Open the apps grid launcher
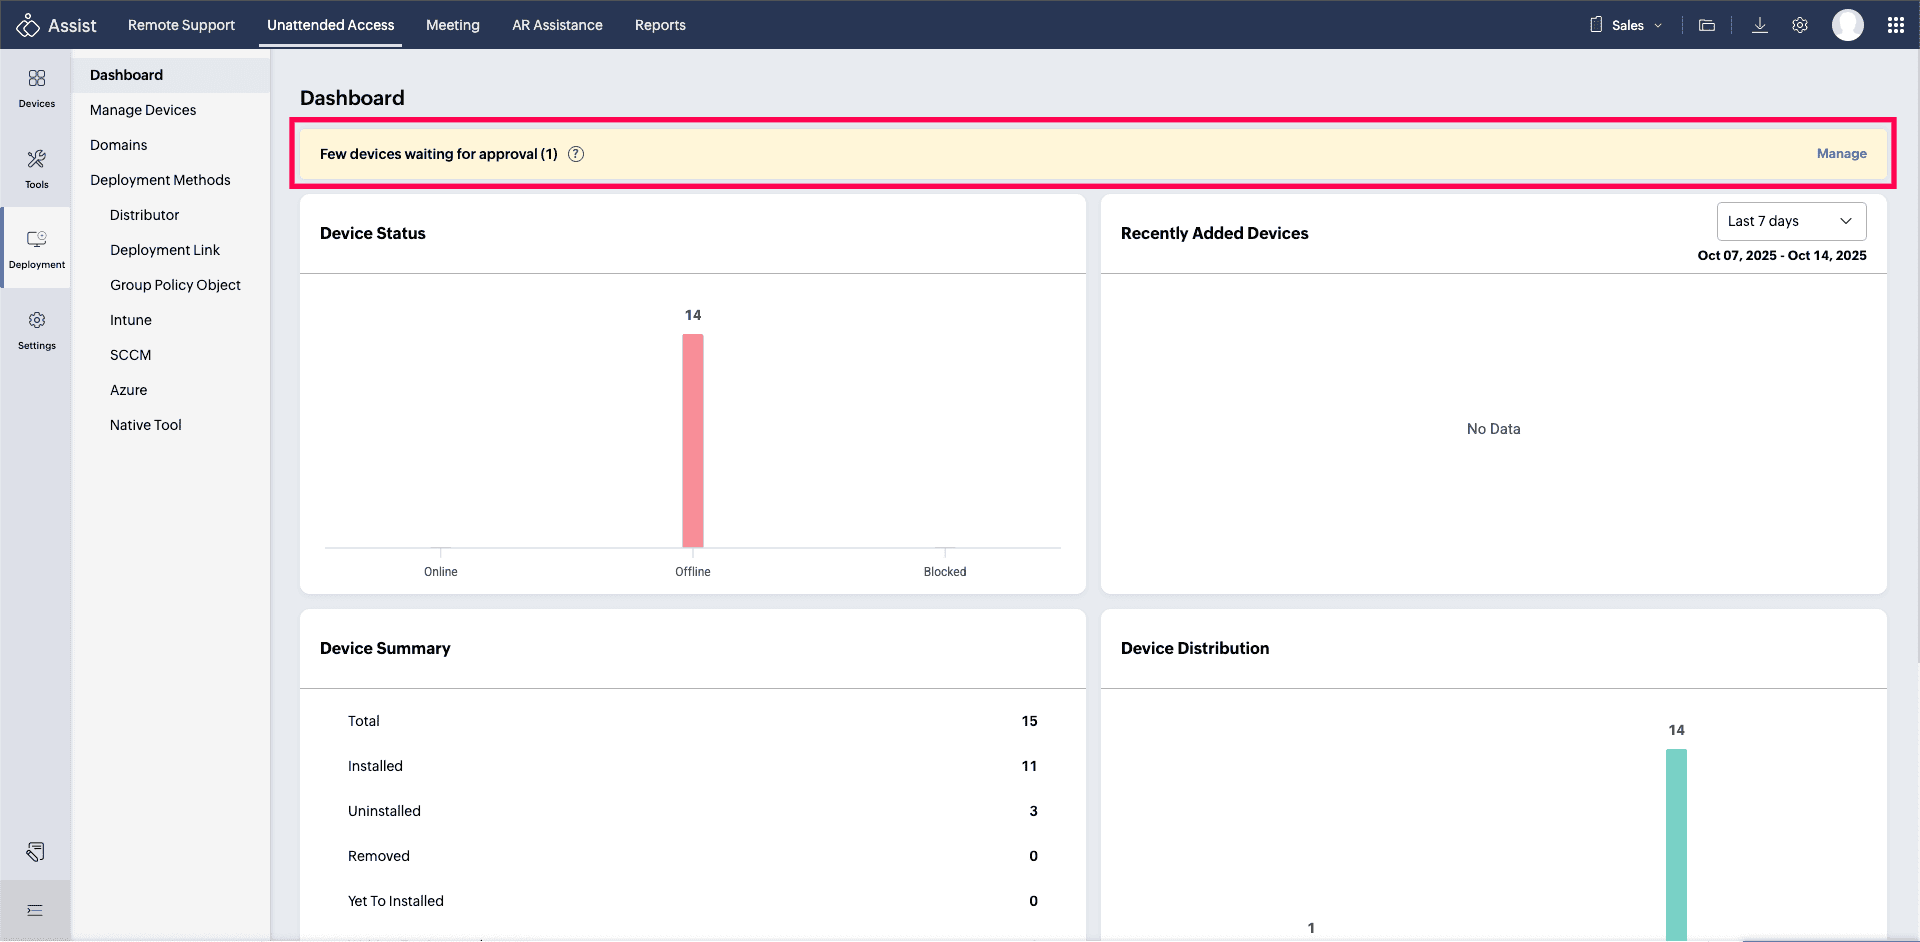The image size is (1920, 942). point(1895,25)
